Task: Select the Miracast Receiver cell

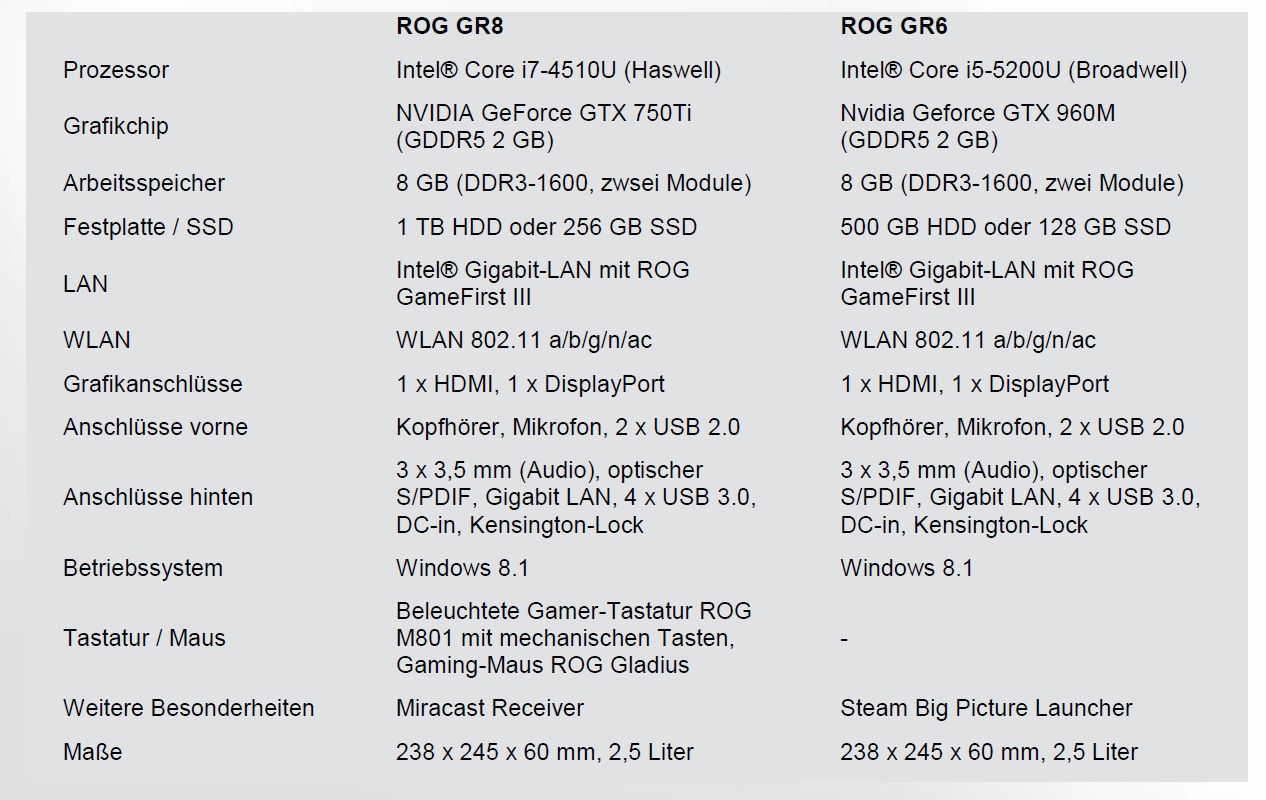Action: click(x=490, y=708)
